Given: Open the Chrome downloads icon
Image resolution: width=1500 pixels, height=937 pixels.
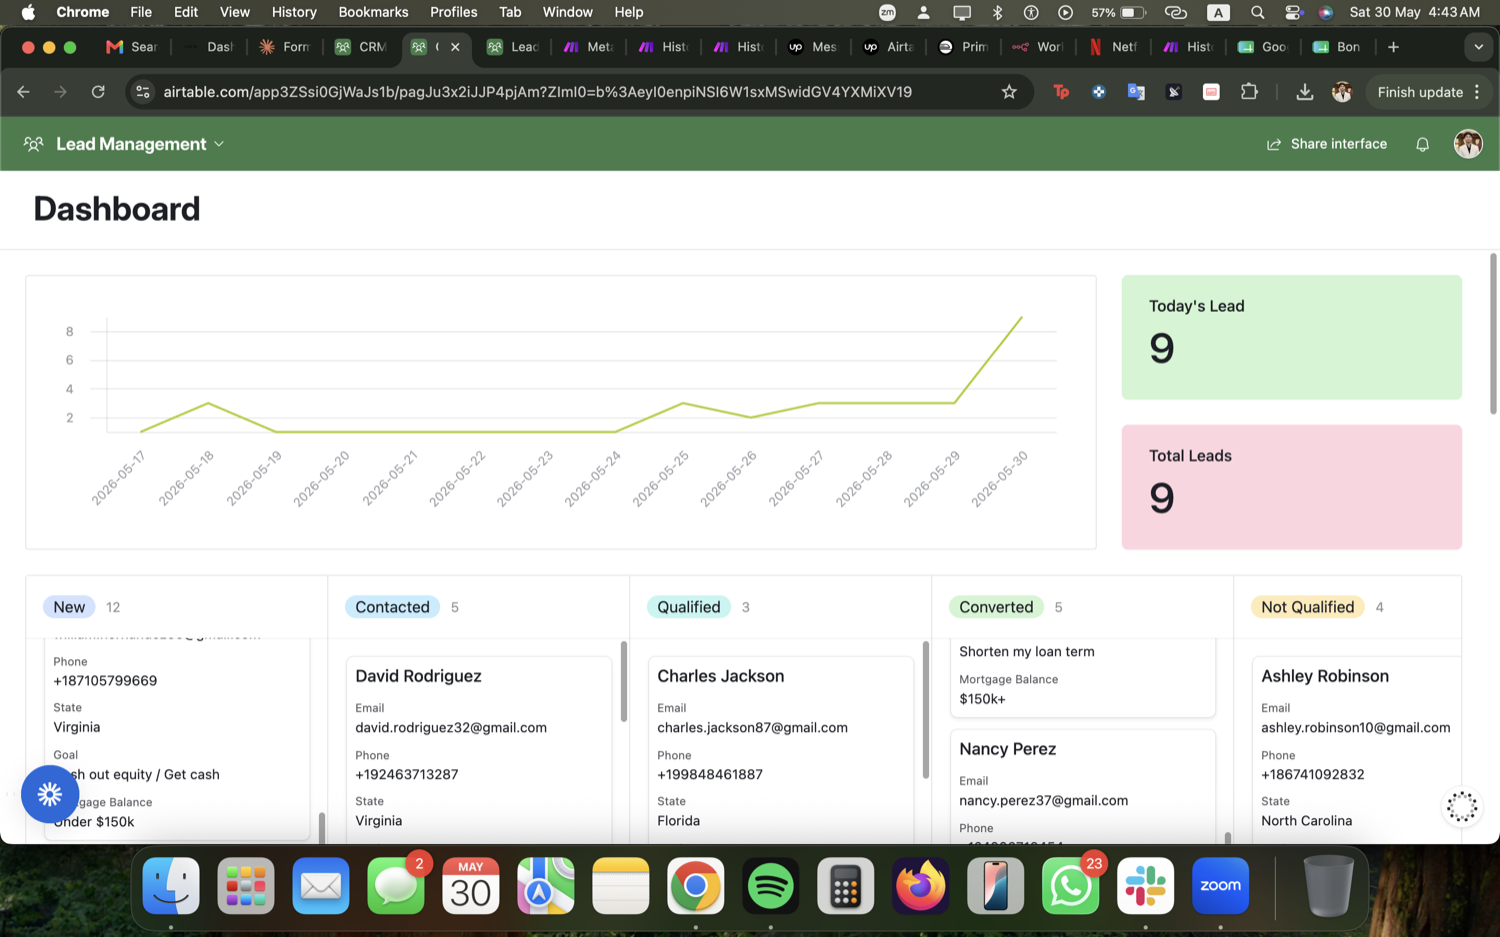Looking at the screenshot, I should pos(1304,92).
